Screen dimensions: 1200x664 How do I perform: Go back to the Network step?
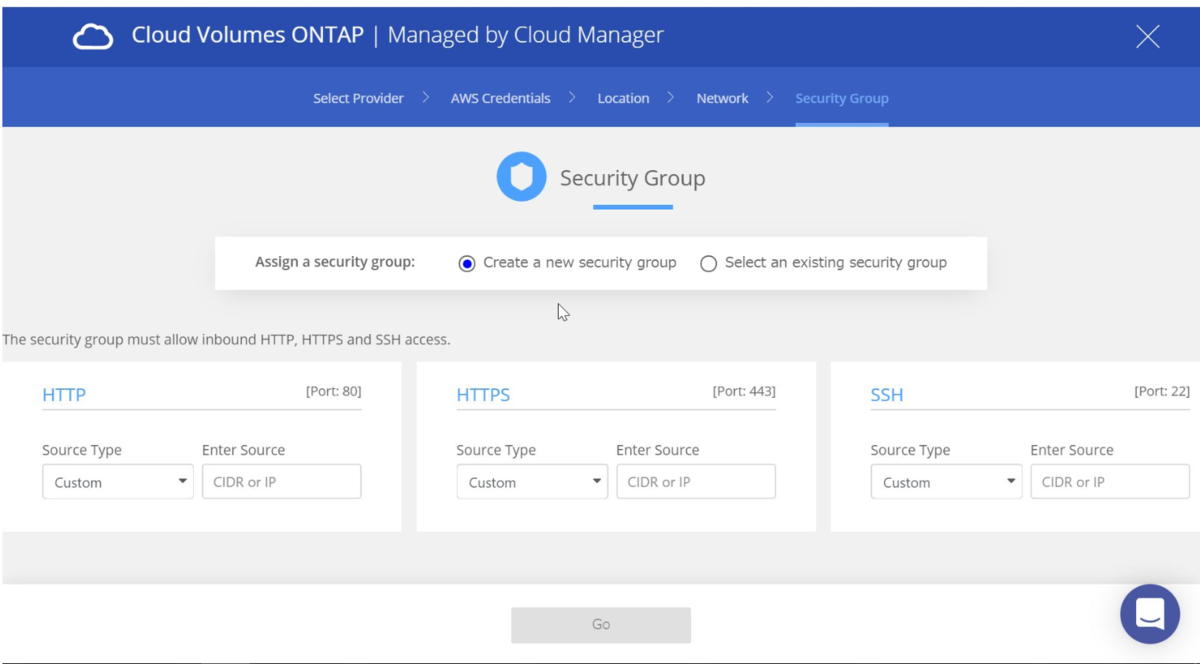(722, 97)
